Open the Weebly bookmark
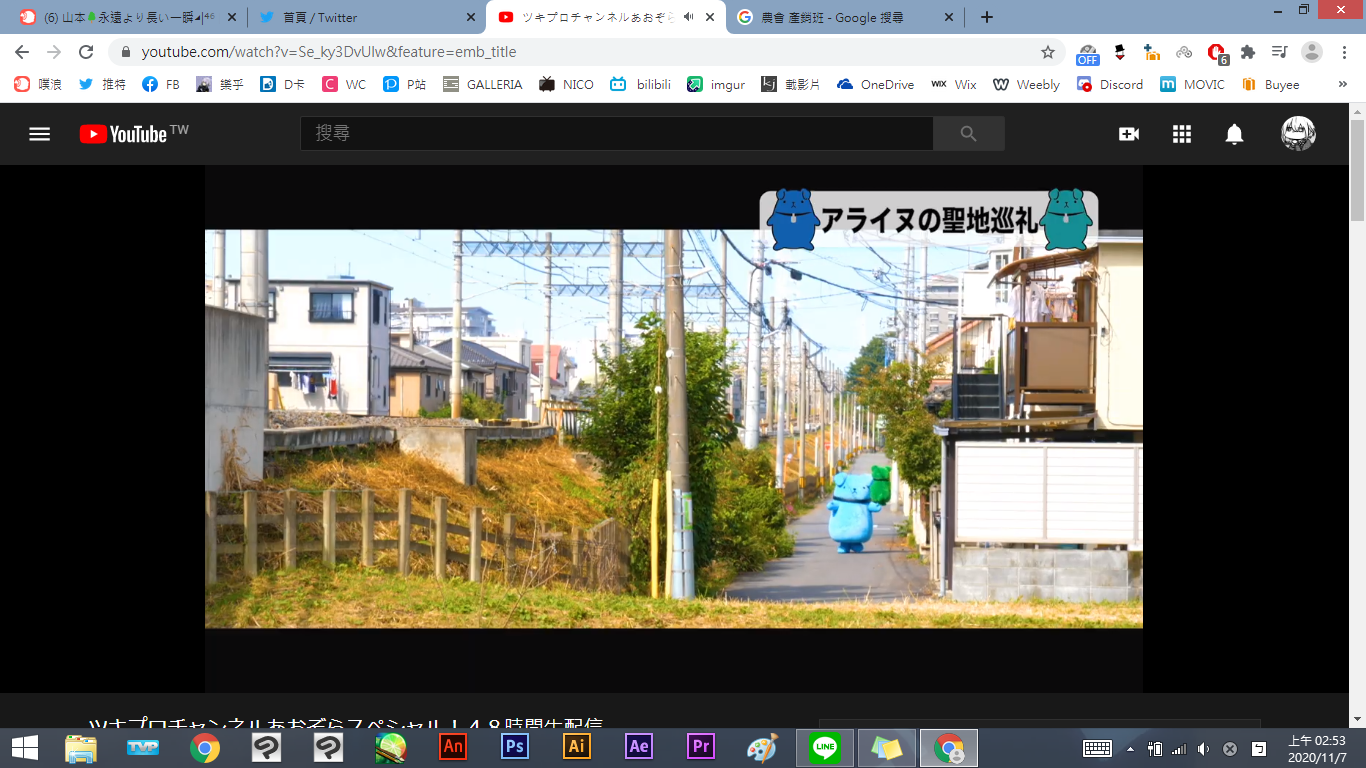 pos(1026,85)
